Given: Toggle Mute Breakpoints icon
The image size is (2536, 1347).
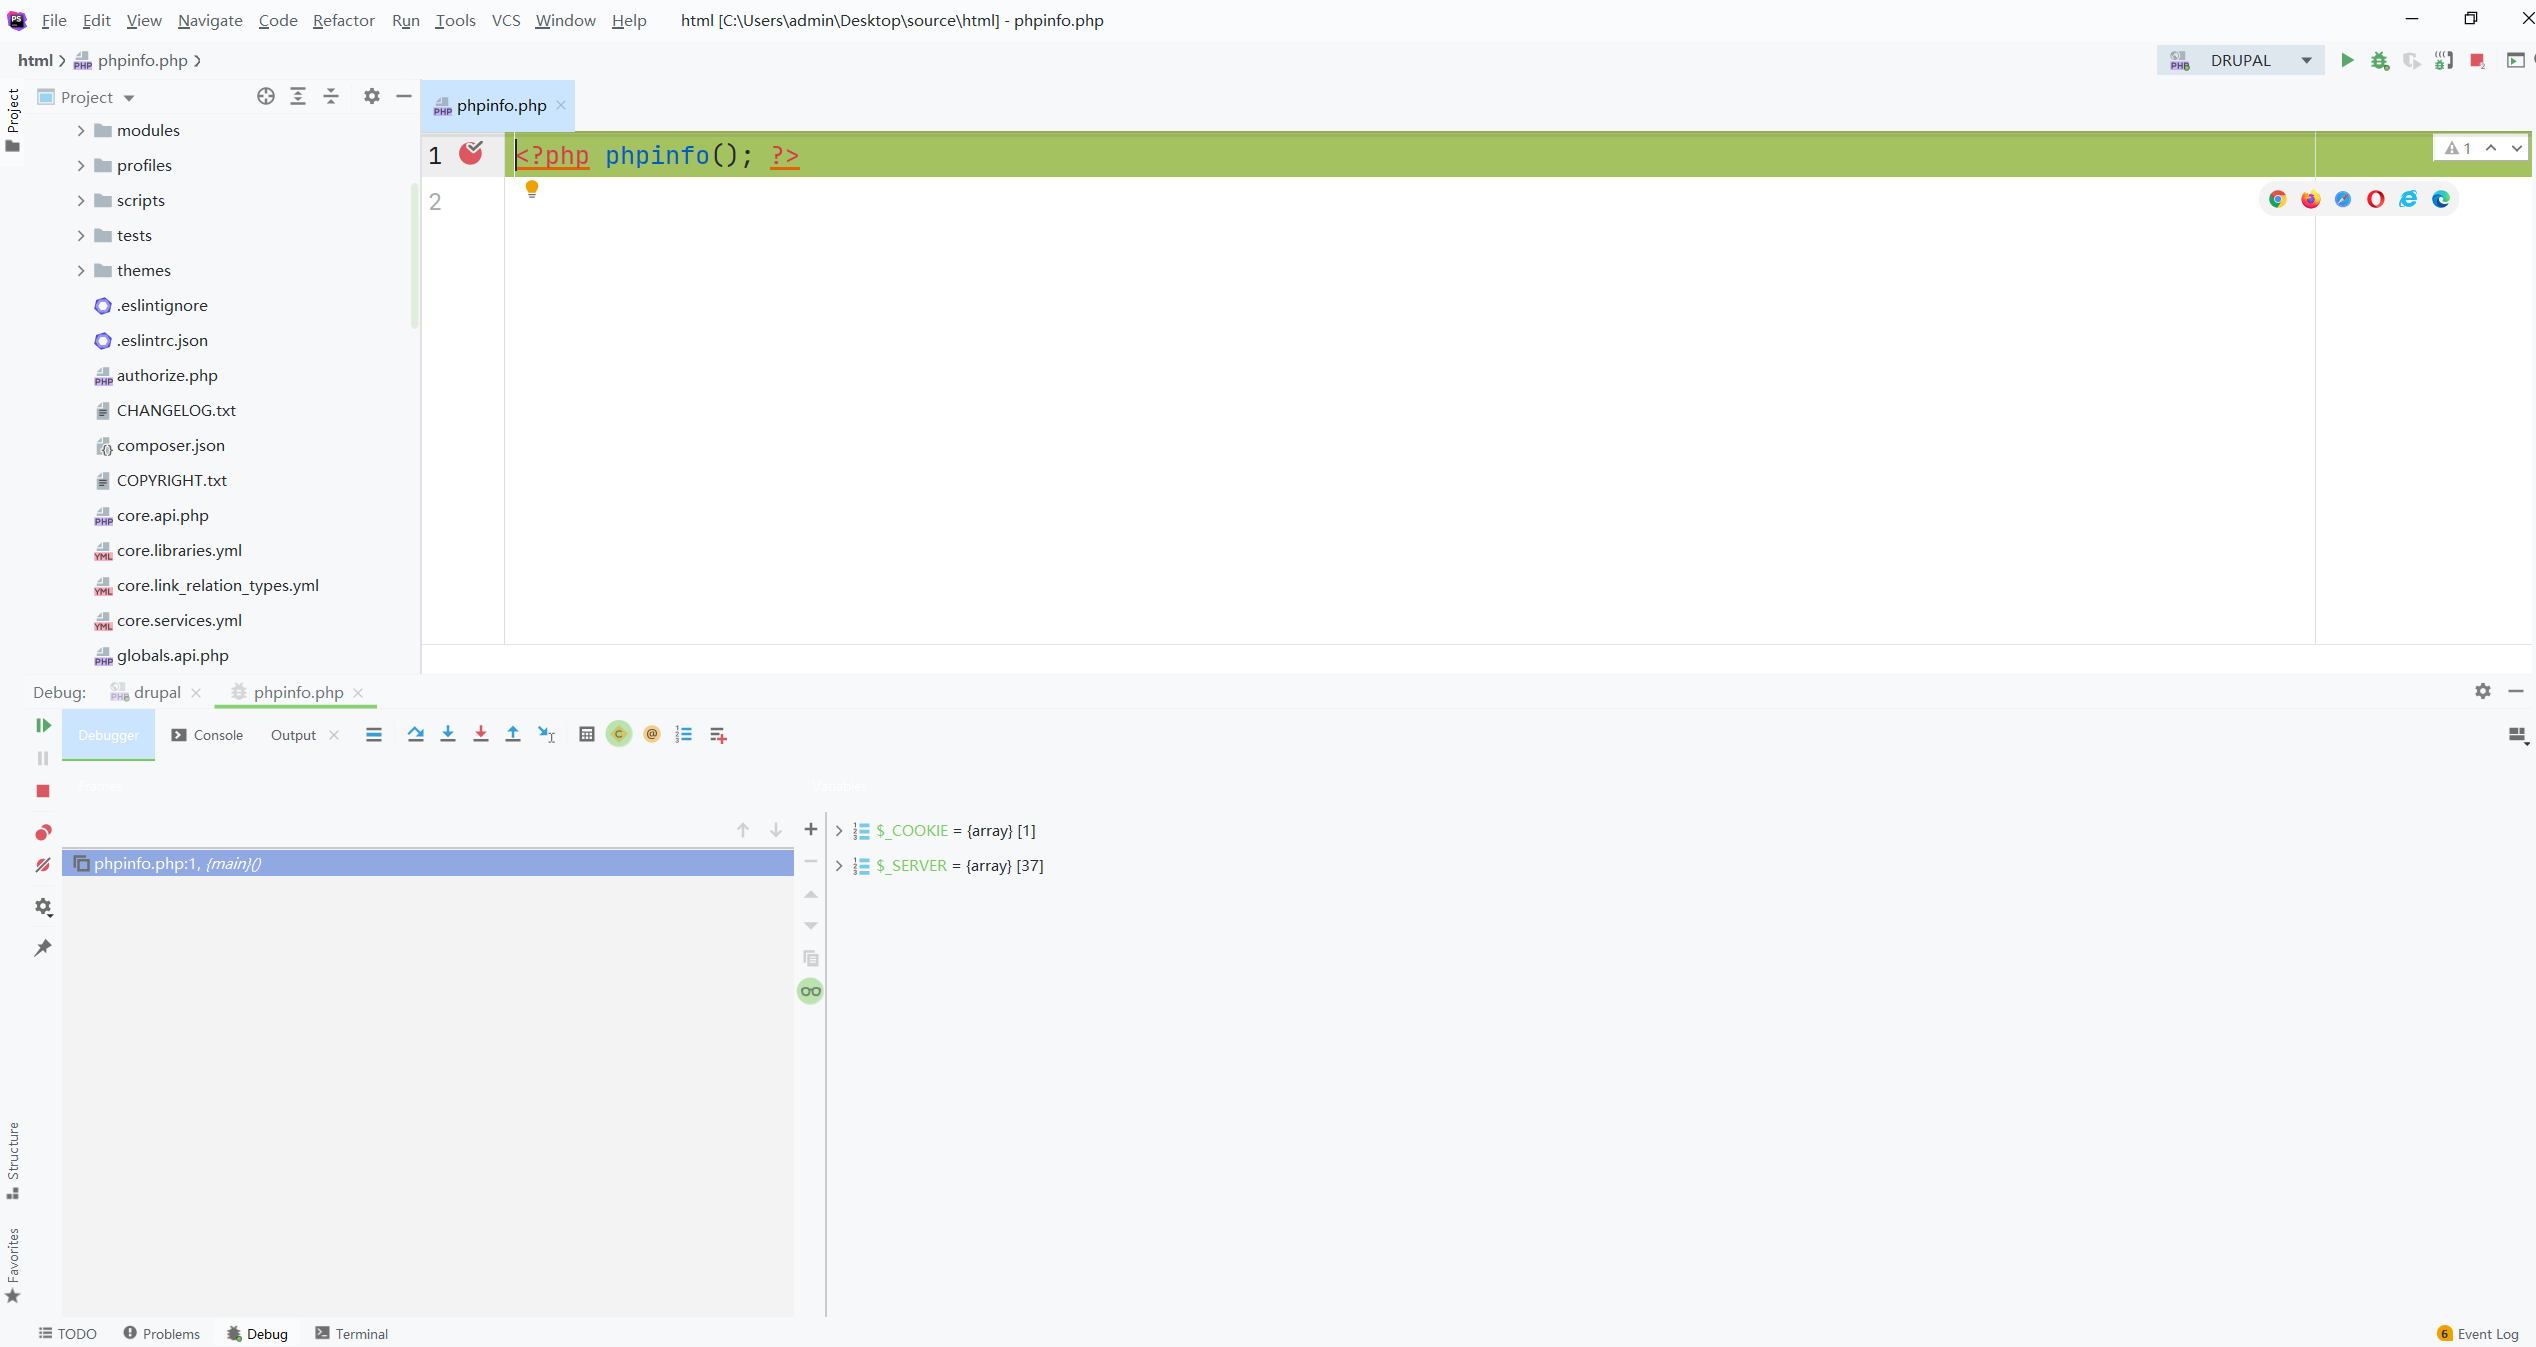Looking at the screenshot, I should click(43, 865).
